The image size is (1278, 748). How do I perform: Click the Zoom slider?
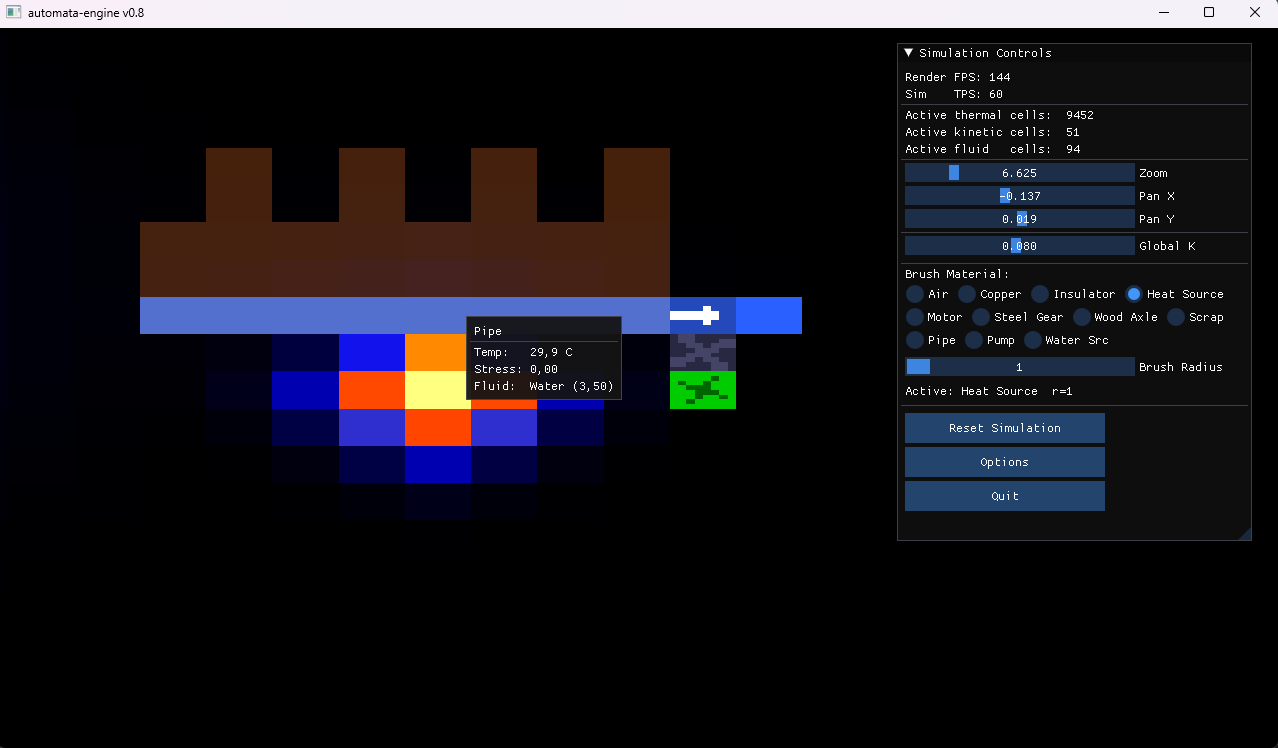point(1020,173)
